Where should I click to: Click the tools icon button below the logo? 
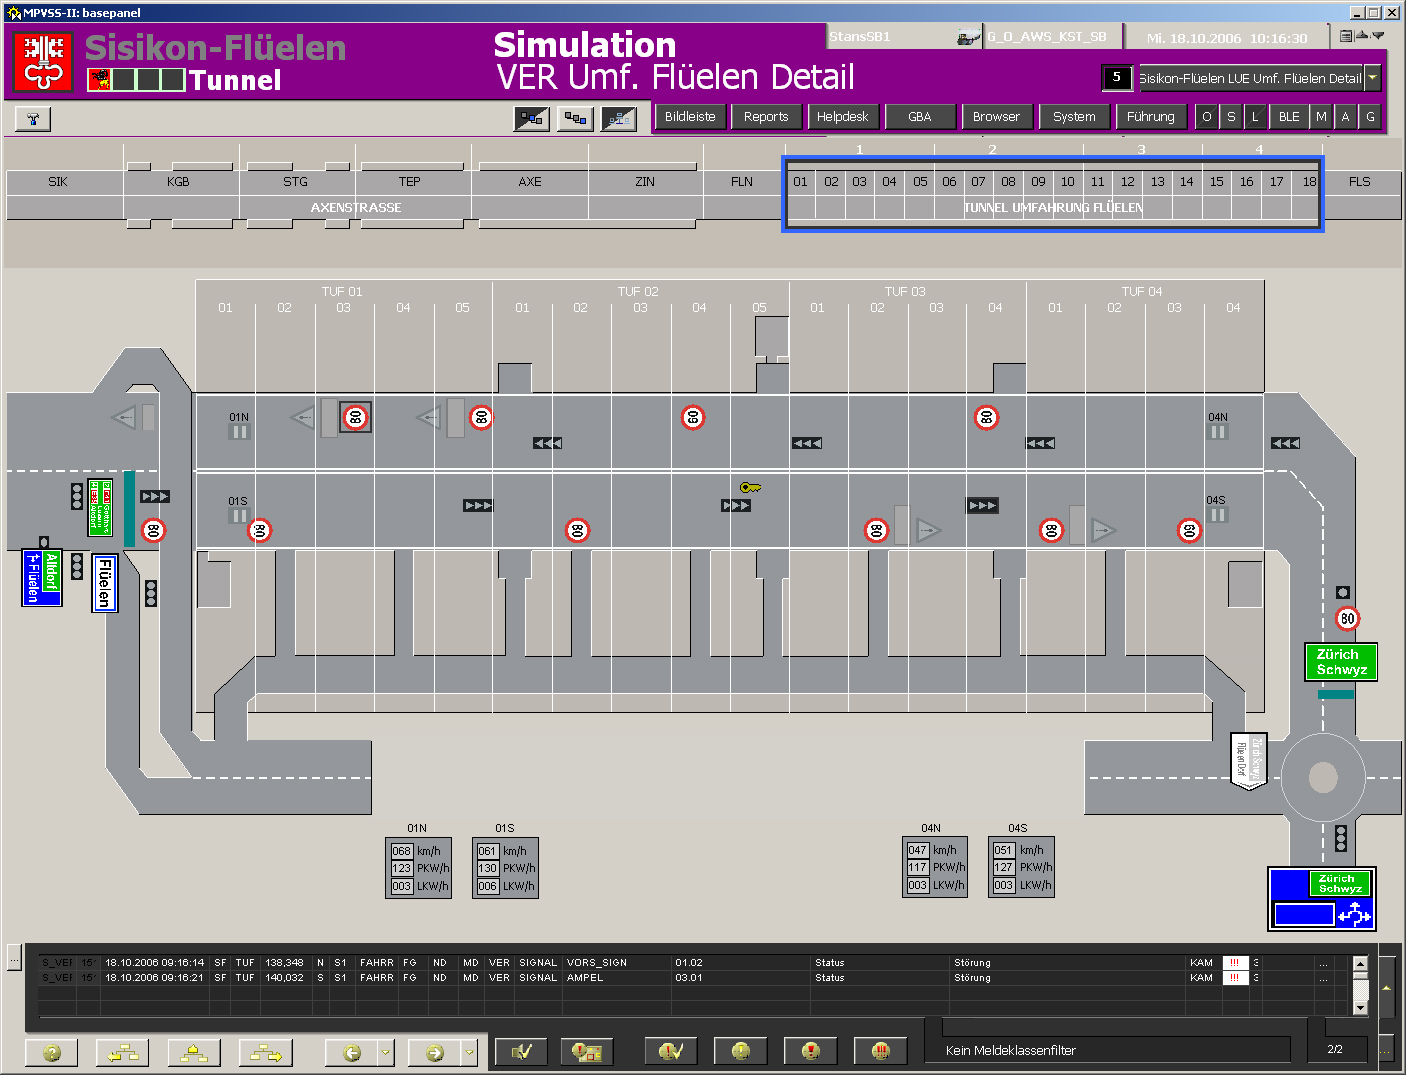pos(33,119)
